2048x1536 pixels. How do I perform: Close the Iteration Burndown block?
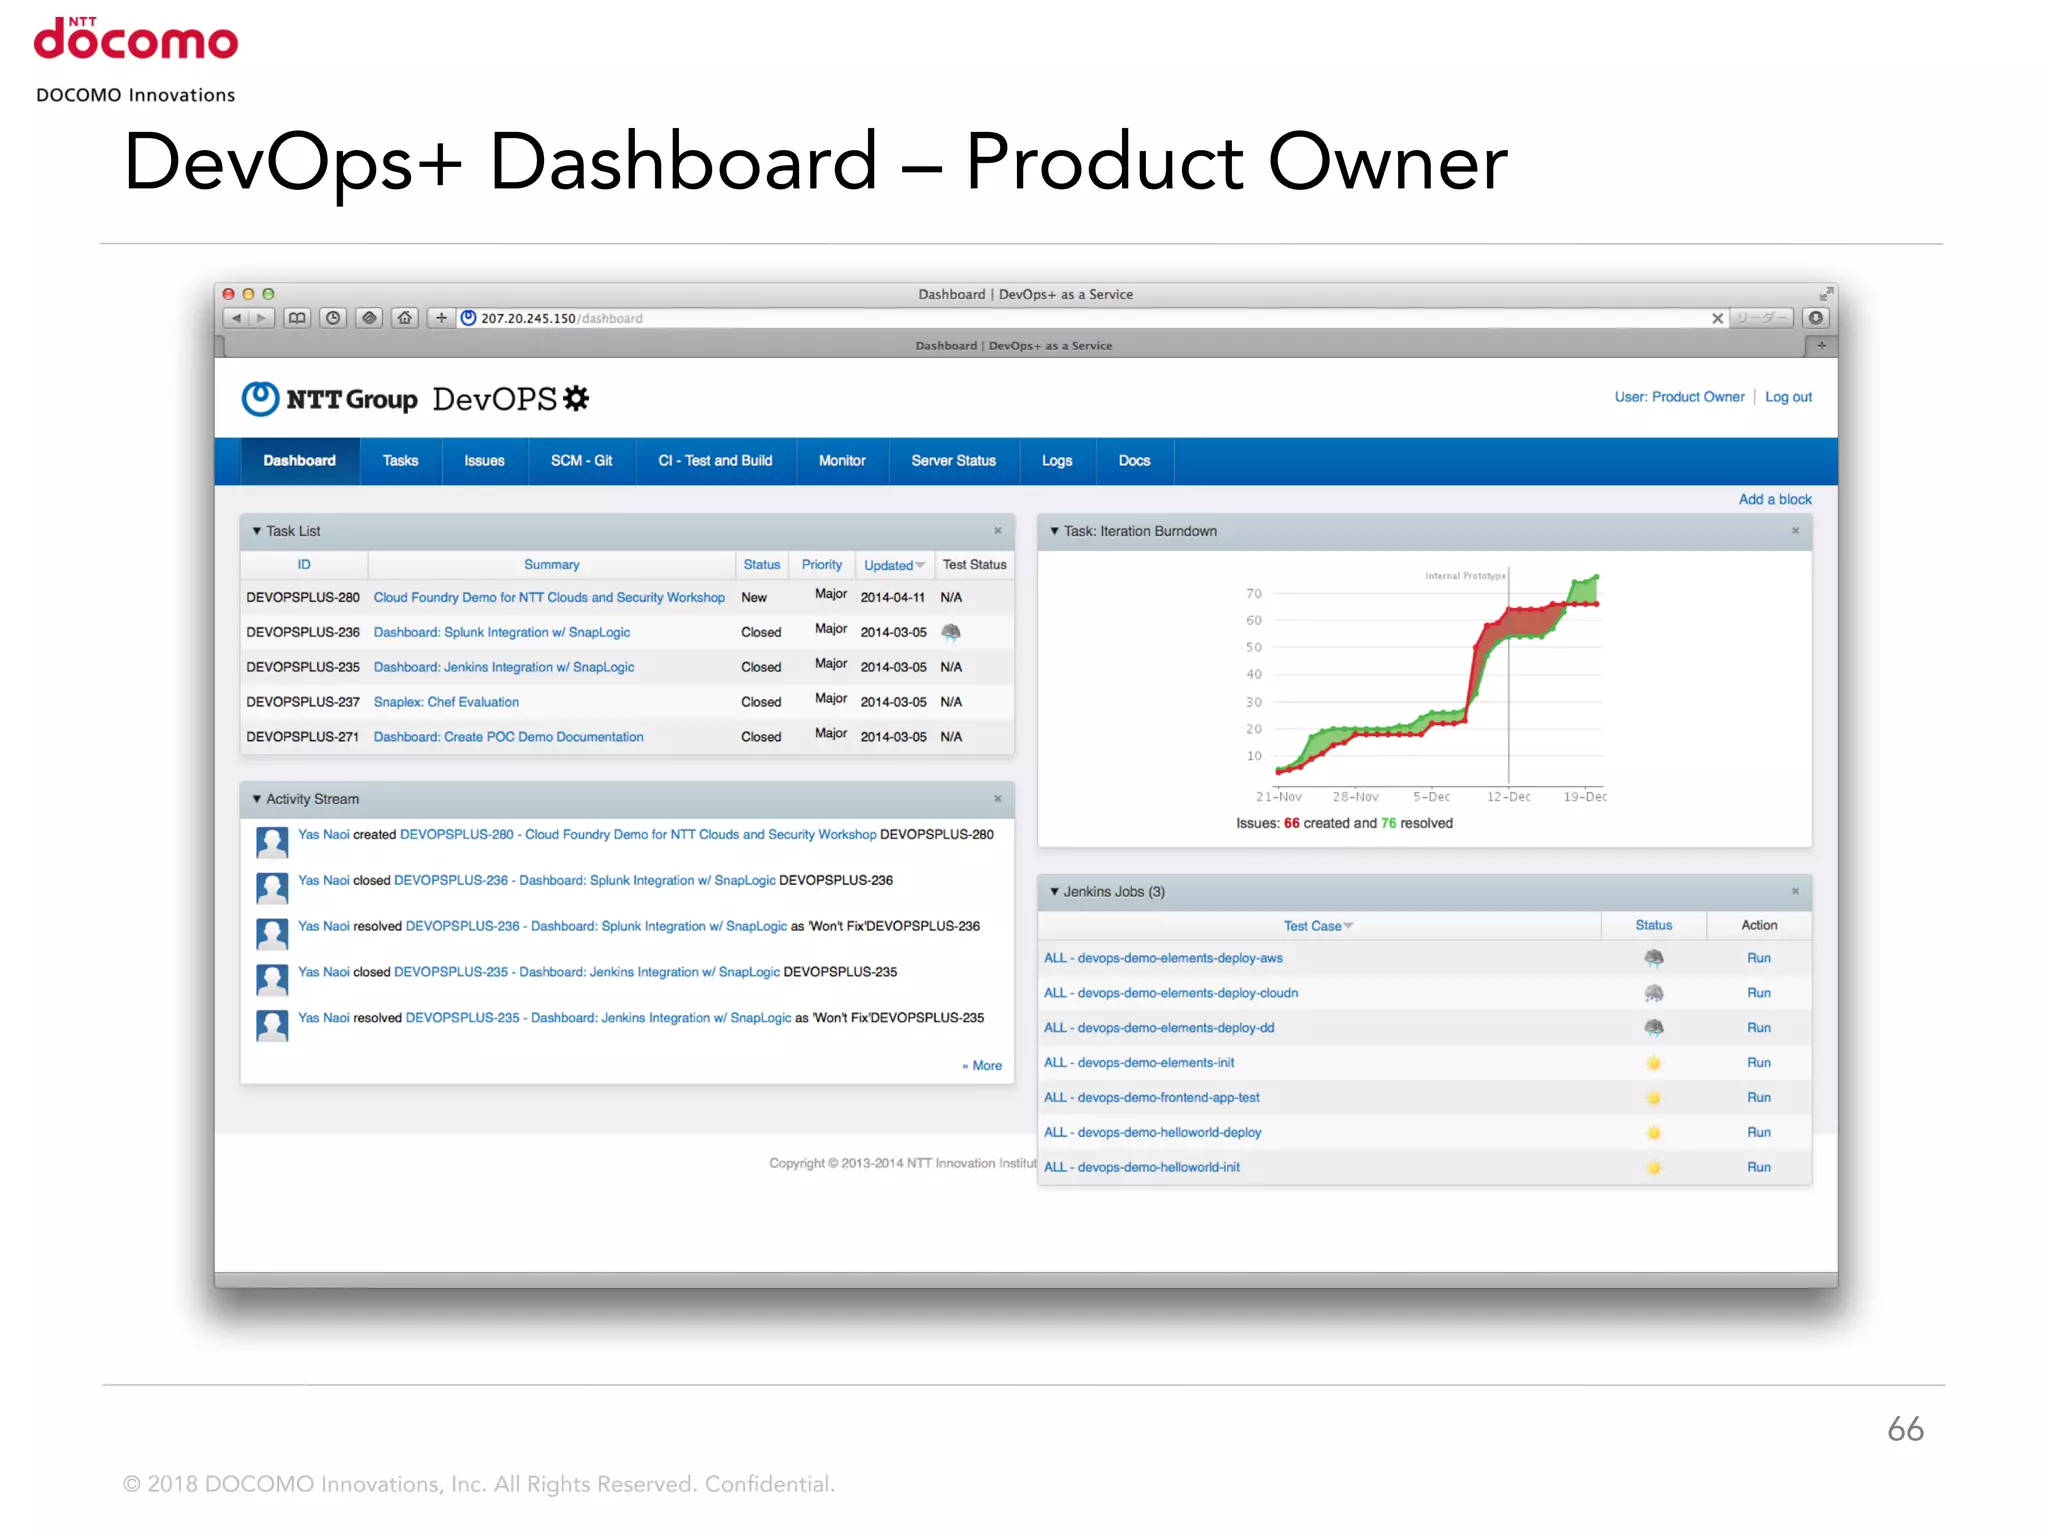1795,531
